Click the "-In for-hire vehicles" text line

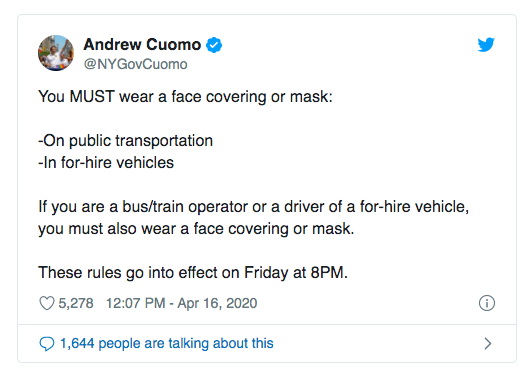click(106, 163)
